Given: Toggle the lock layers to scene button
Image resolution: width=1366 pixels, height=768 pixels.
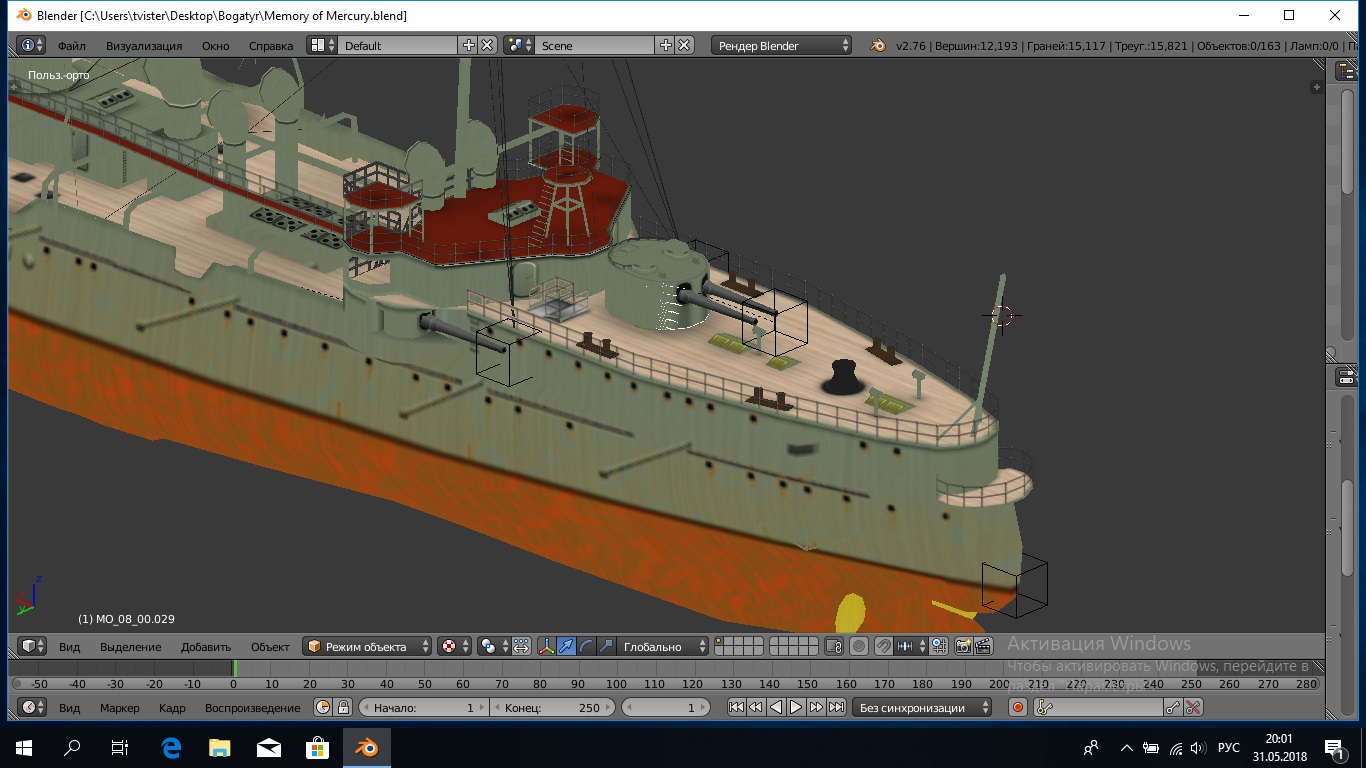Looking at the screenshot, I should 834,646.
